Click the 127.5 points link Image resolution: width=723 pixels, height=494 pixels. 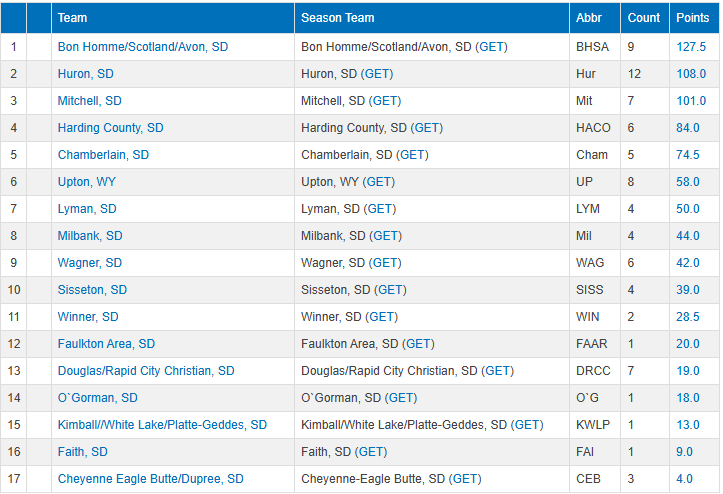coord(690,47)
